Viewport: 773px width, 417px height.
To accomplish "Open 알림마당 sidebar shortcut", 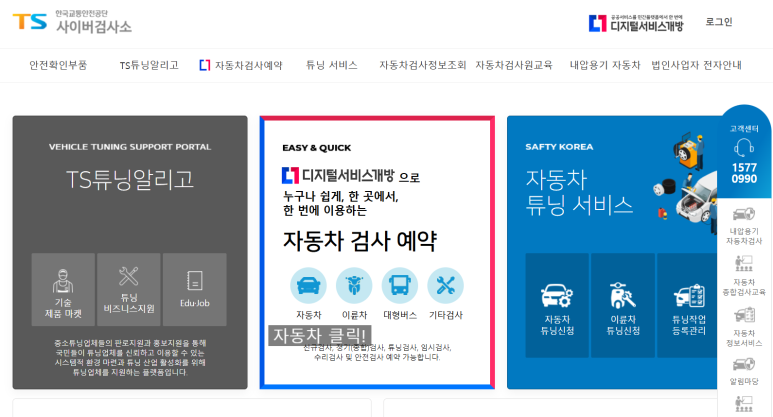I will pos(744,371).
